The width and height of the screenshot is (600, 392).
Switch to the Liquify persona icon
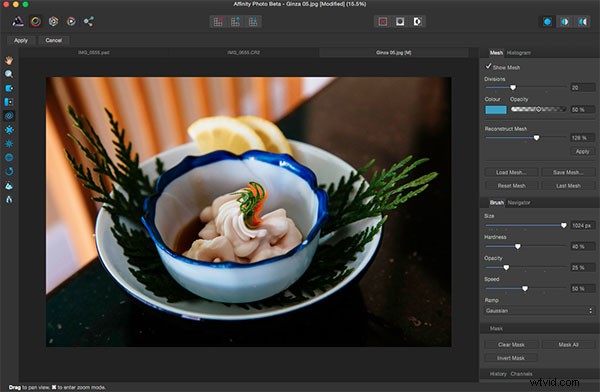coord(36,21)
